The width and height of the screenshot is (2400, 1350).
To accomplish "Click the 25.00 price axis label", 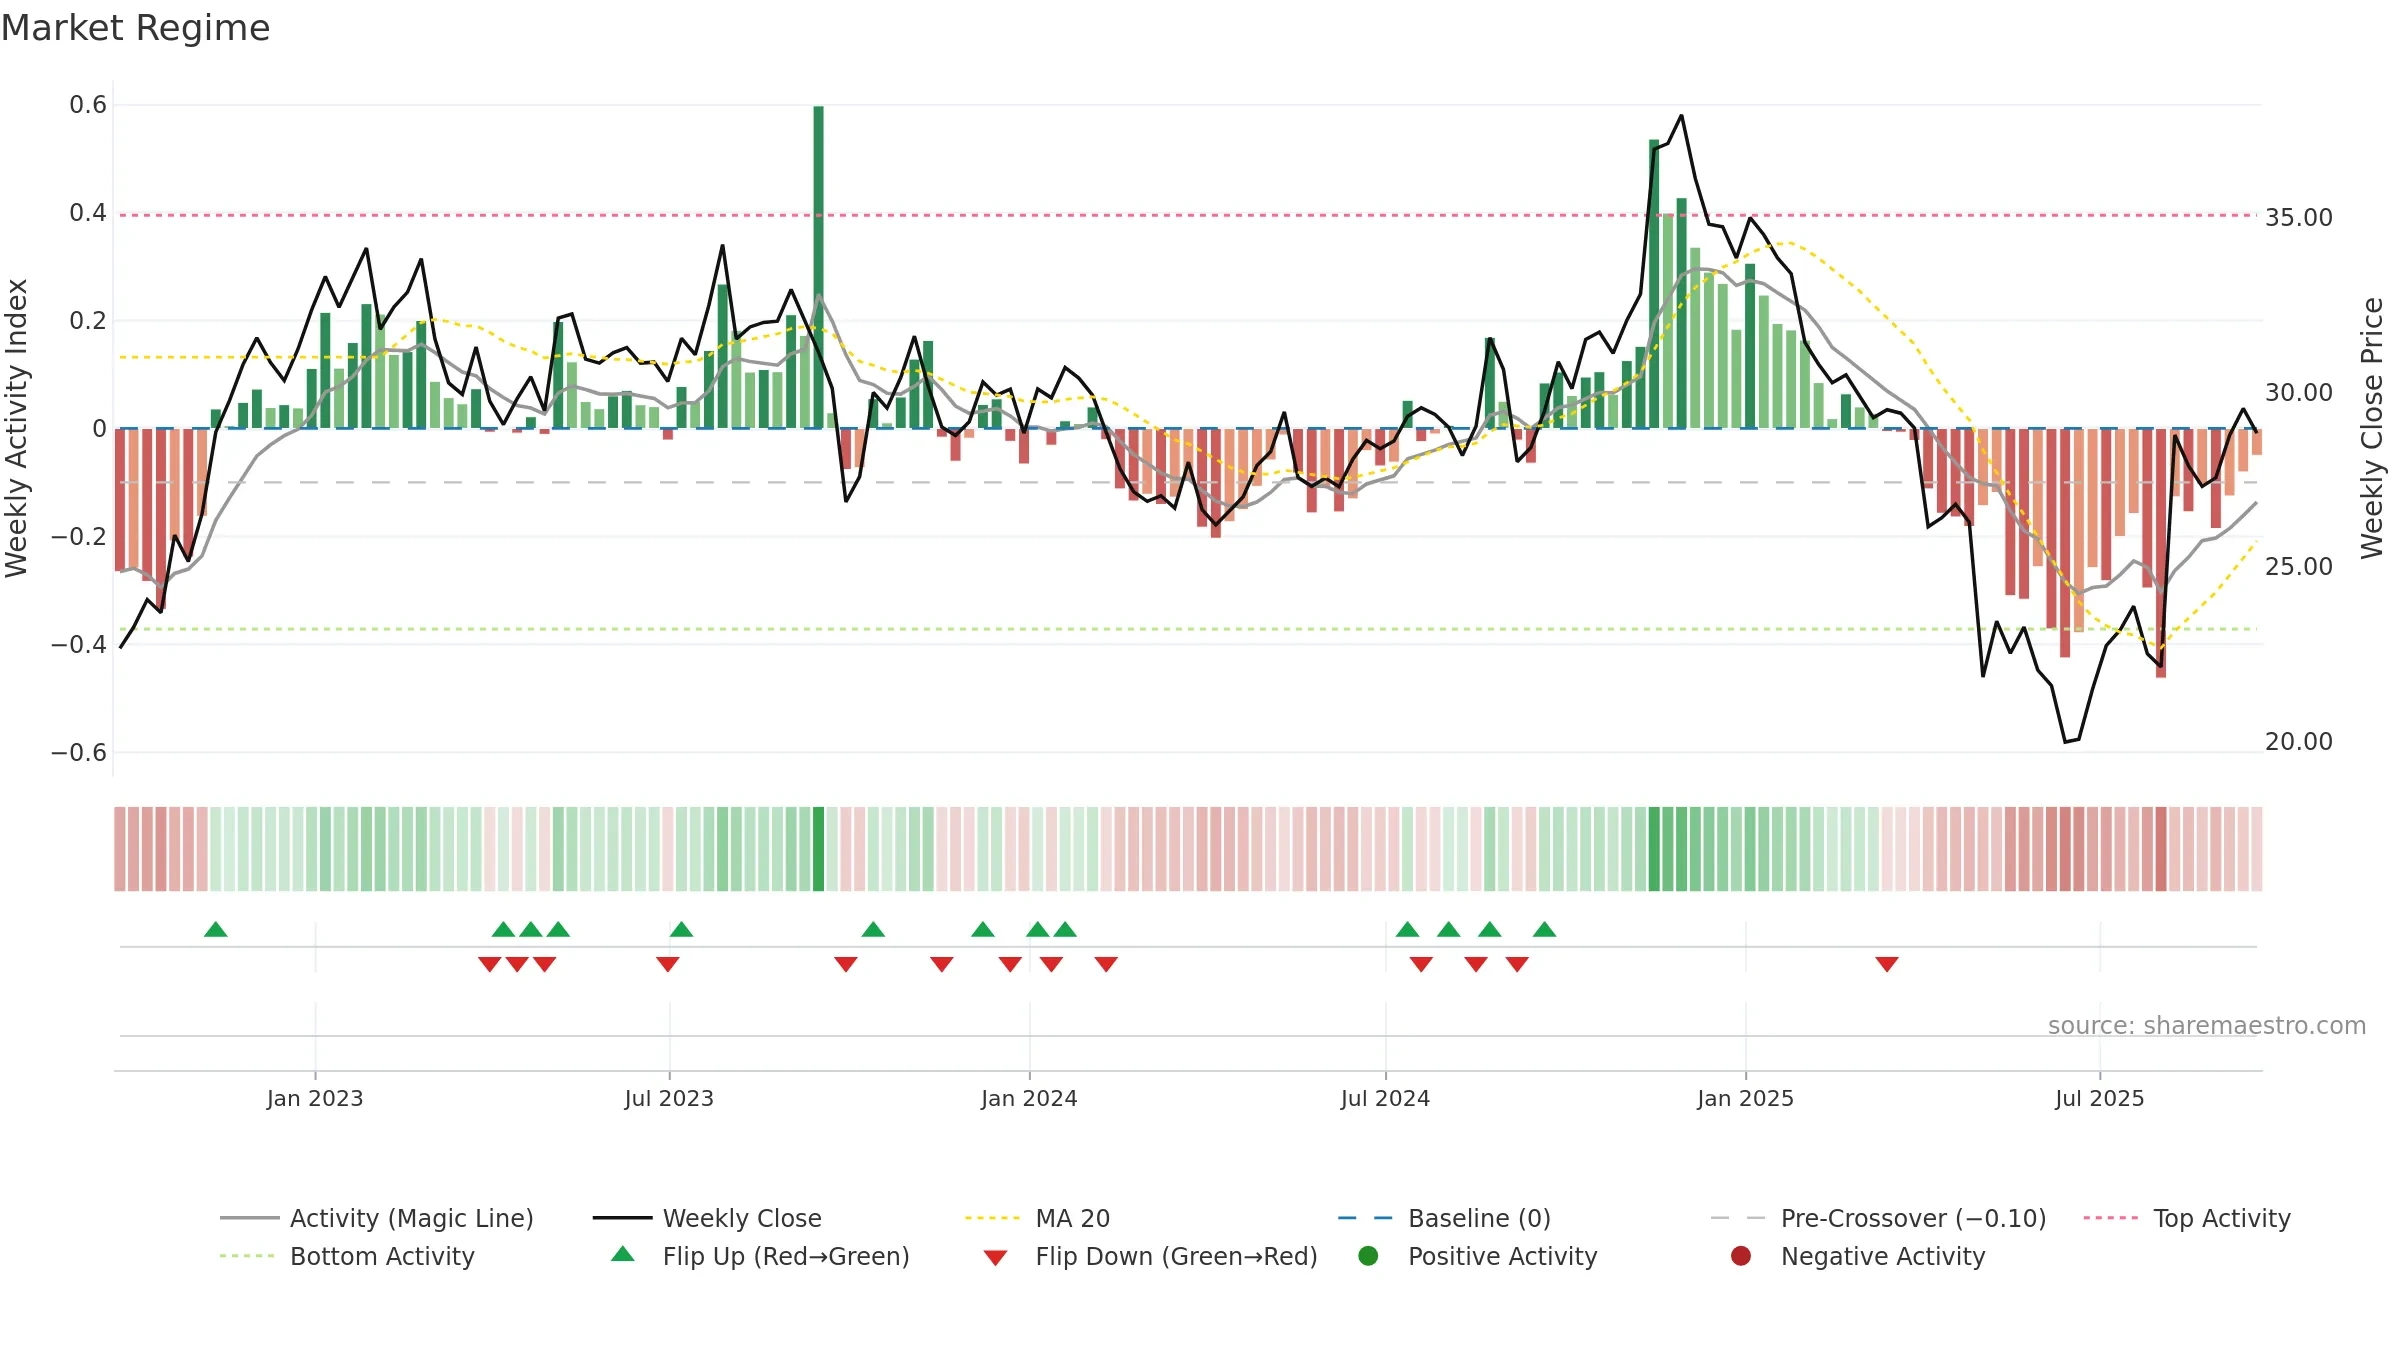I will (x=2299, y=567).
